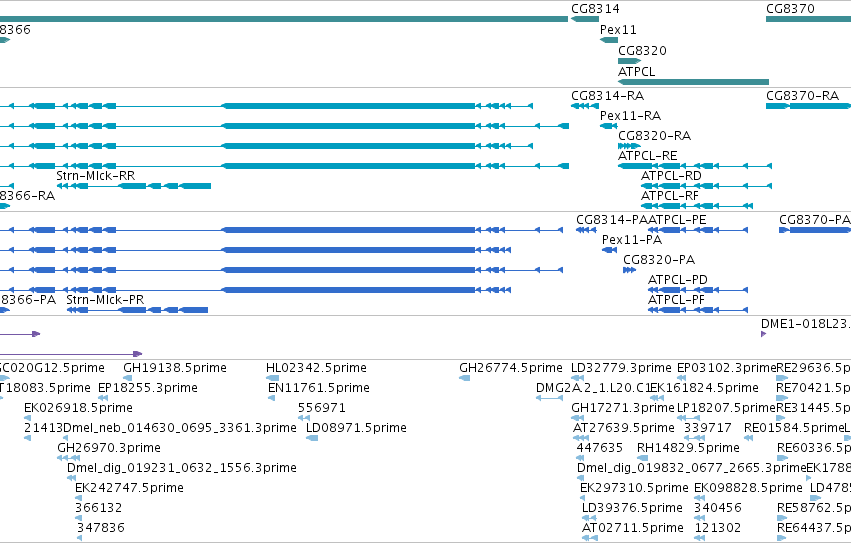Click the AT02711.5prime EST label
This screenshot has height=543, width=851.
(x=633, y=528)
